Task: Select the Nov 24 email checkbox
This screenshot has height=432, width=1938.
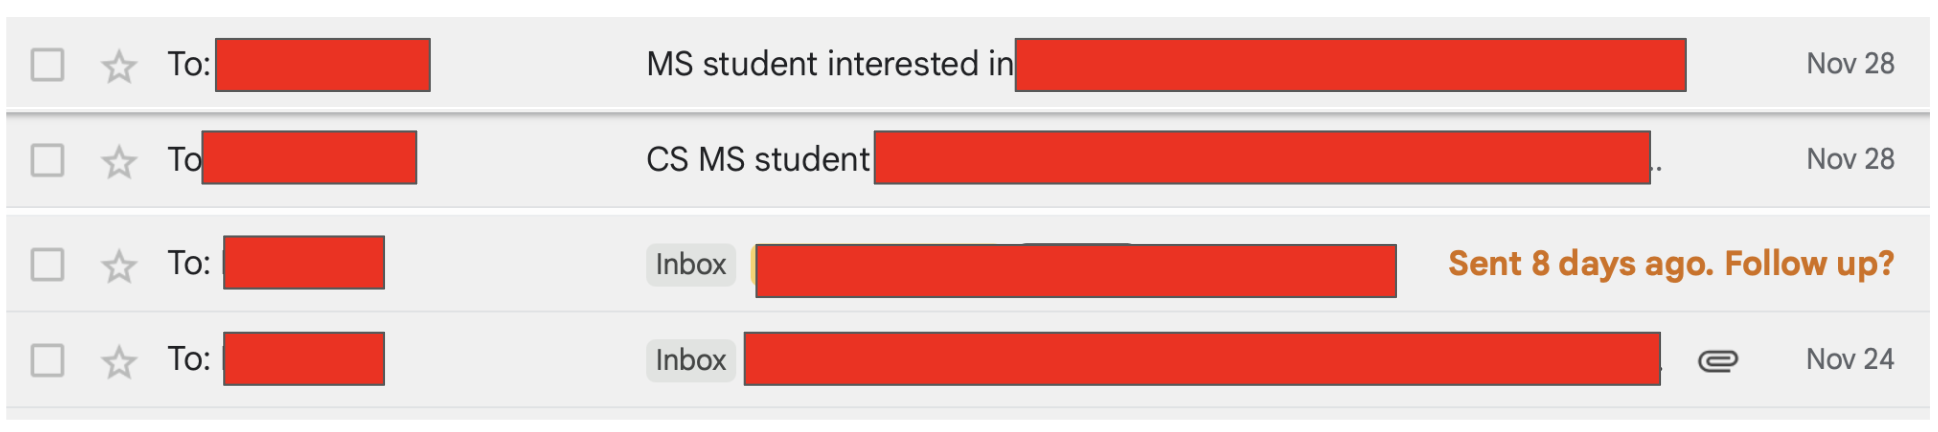Action: [47, 360]
